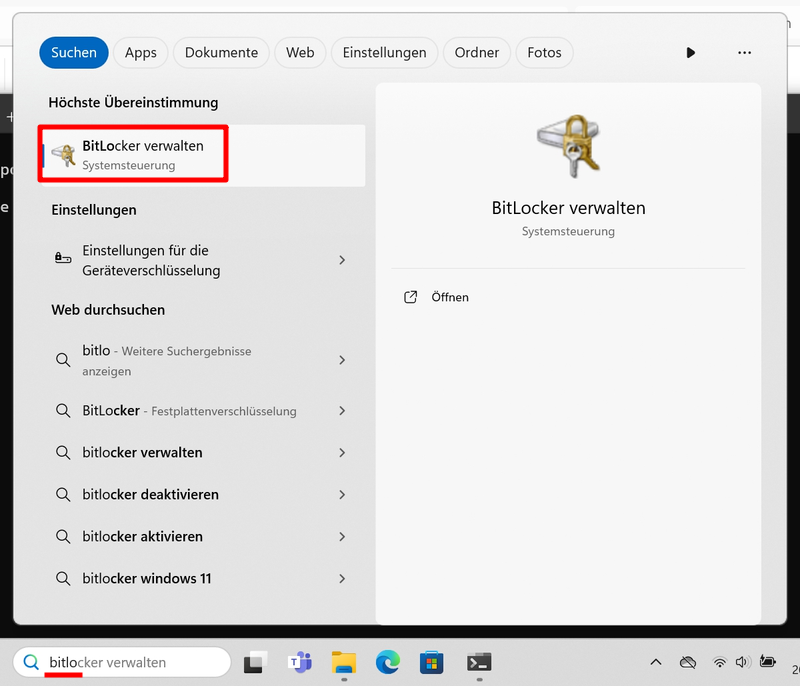Screen dimensions: 800x686
Task: Switch to the Einstellungen filter tab
Action: [384, 53]
